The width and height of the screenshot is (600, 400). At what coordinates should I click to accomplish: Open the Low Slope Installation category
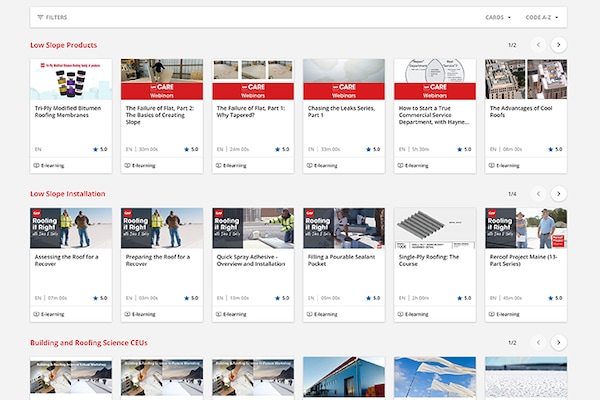click(x=68, y=193)
